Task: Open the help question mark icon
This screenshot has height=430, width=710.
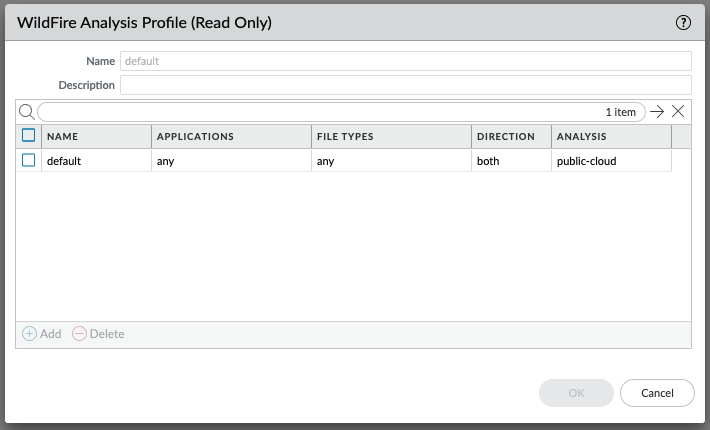Action: tap(684, 21)
